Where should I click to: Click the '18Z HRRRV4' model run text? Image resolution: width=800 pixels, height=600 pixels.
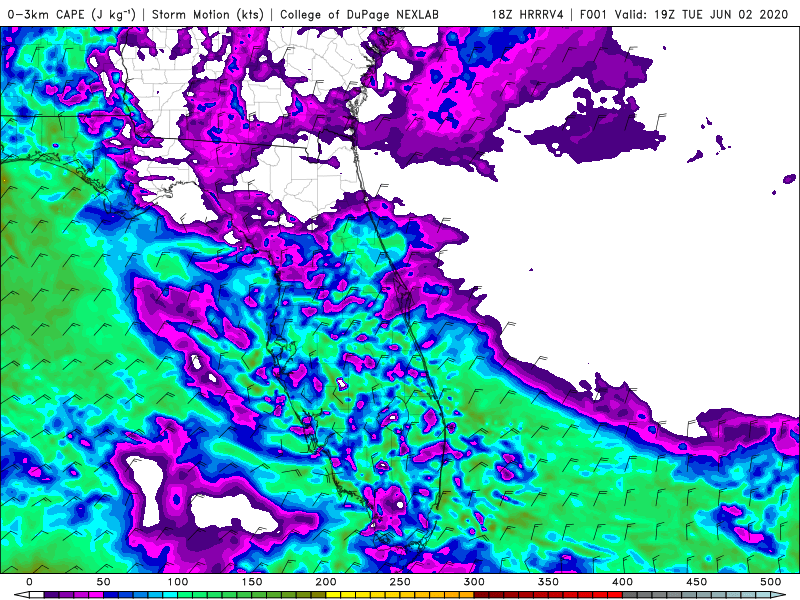(x=527, y=14)
